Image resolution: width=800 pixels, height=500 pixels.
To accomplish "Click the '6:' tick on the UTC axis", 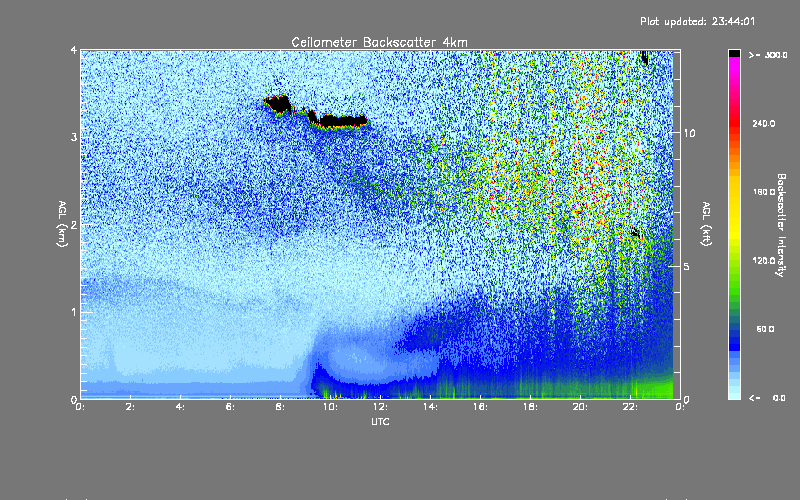I will tap(230, 407).
